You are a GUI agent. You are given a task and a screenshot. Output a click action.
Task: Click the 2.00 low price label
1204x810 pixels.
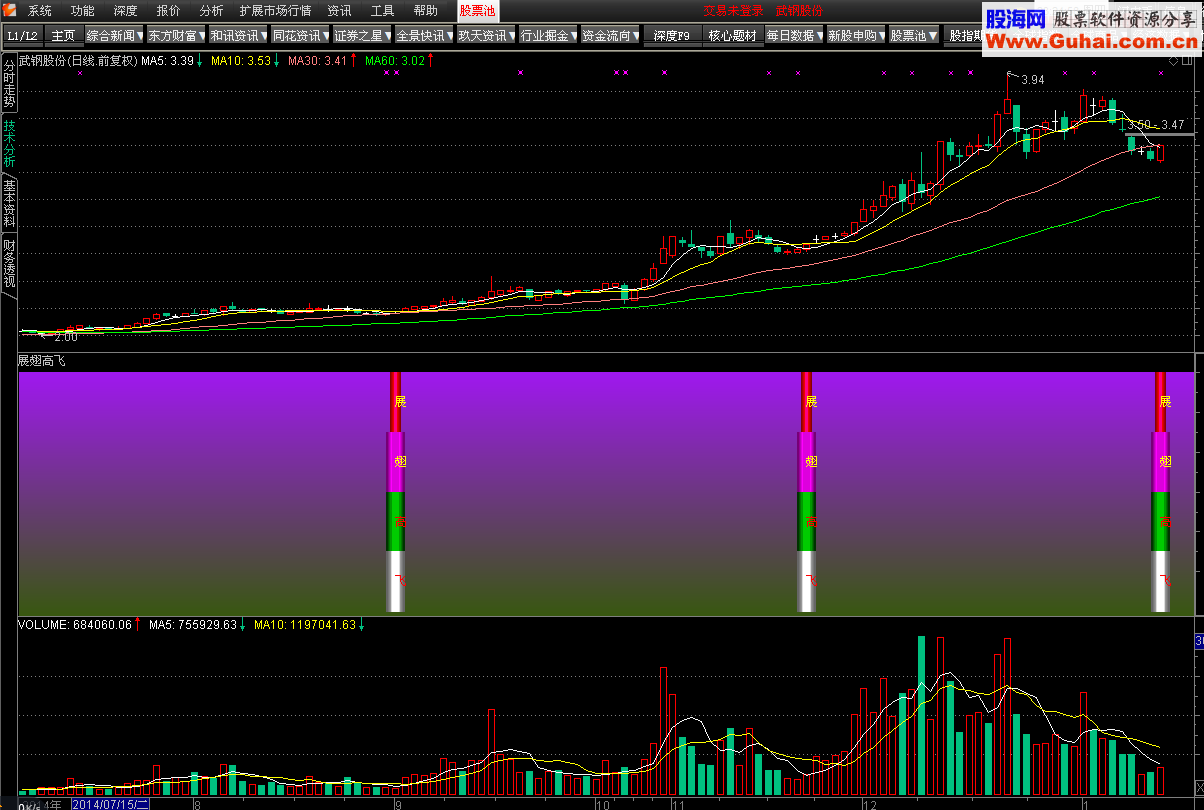[x=66, y=338]
